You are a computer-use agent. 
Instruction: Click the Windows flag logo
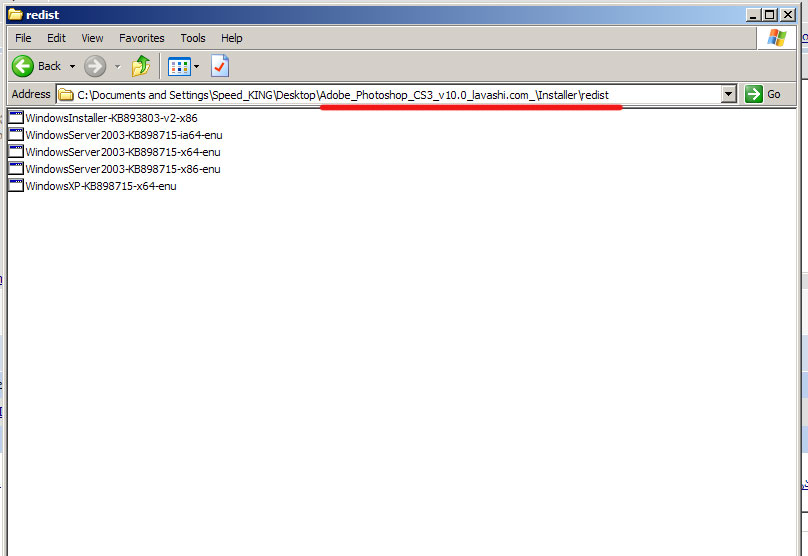click(777, 38)
